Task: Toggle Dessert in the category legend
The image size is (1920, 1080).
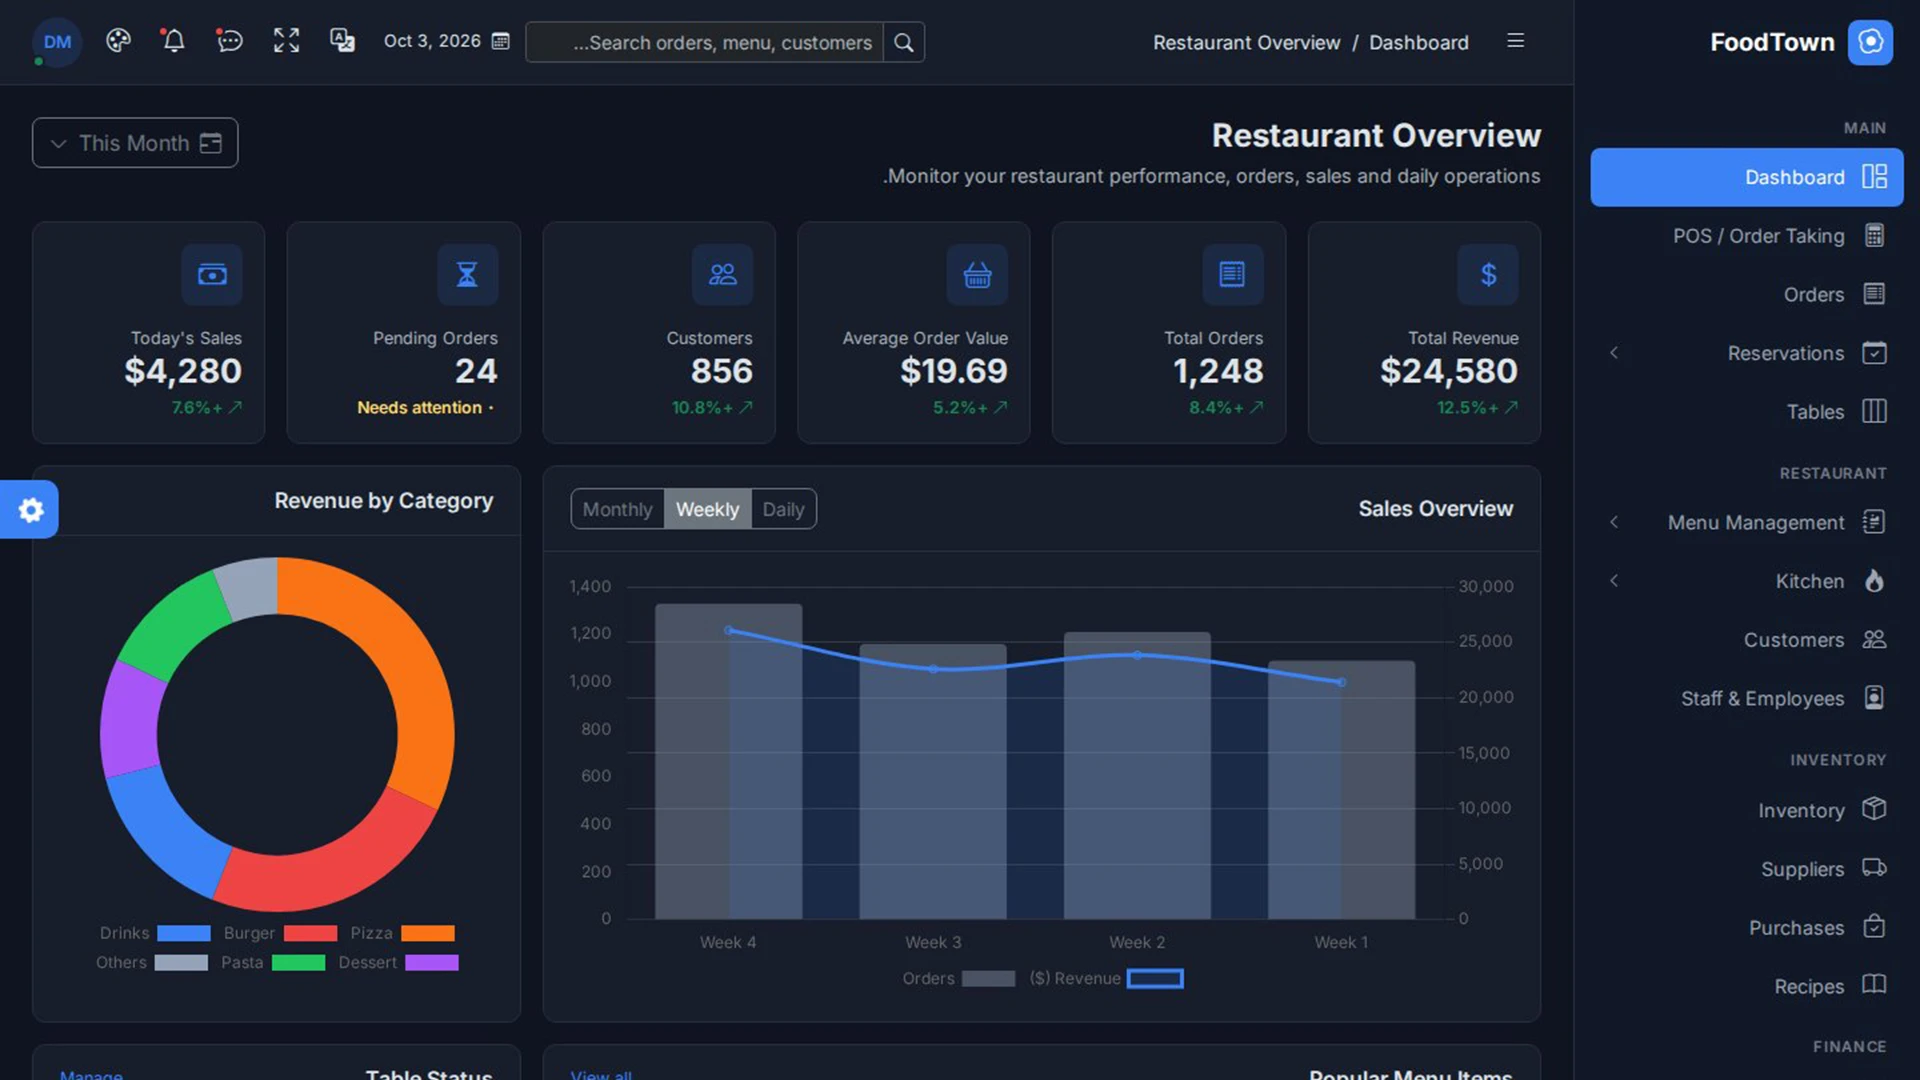Action: click(398, 962)
